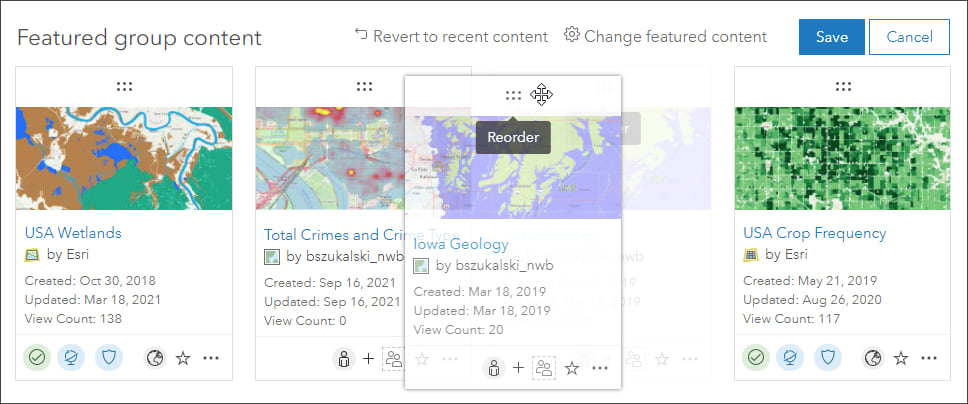
Task: Click the shield badge on USA Wetlands card
Action: [x=108, y=357]
